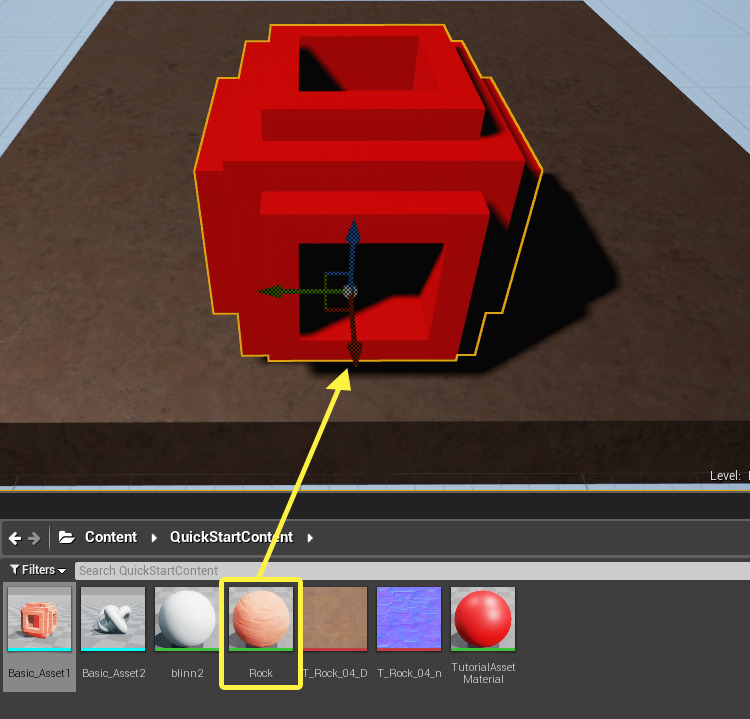Click the forward navigation arrow
Screen dimensions: 750x719
34,538
